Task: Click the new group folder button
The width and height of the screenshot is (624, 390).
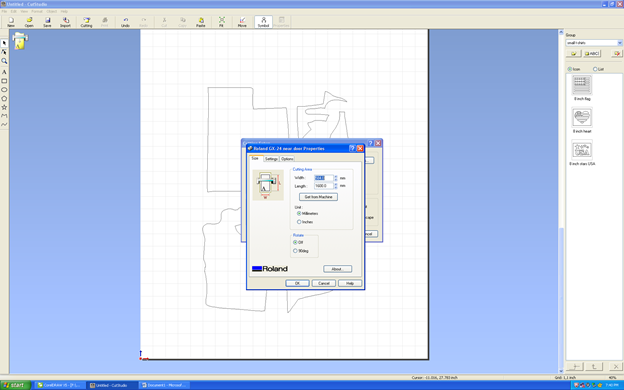Action: pos(573,53)
